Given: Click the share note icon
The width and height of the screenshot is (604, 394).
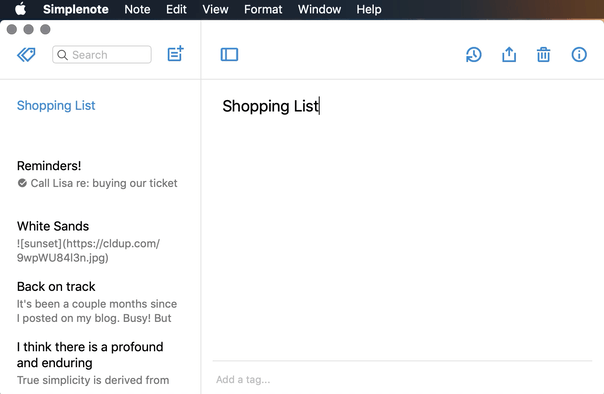Looking at the screenshot, I should click(509, 54).
